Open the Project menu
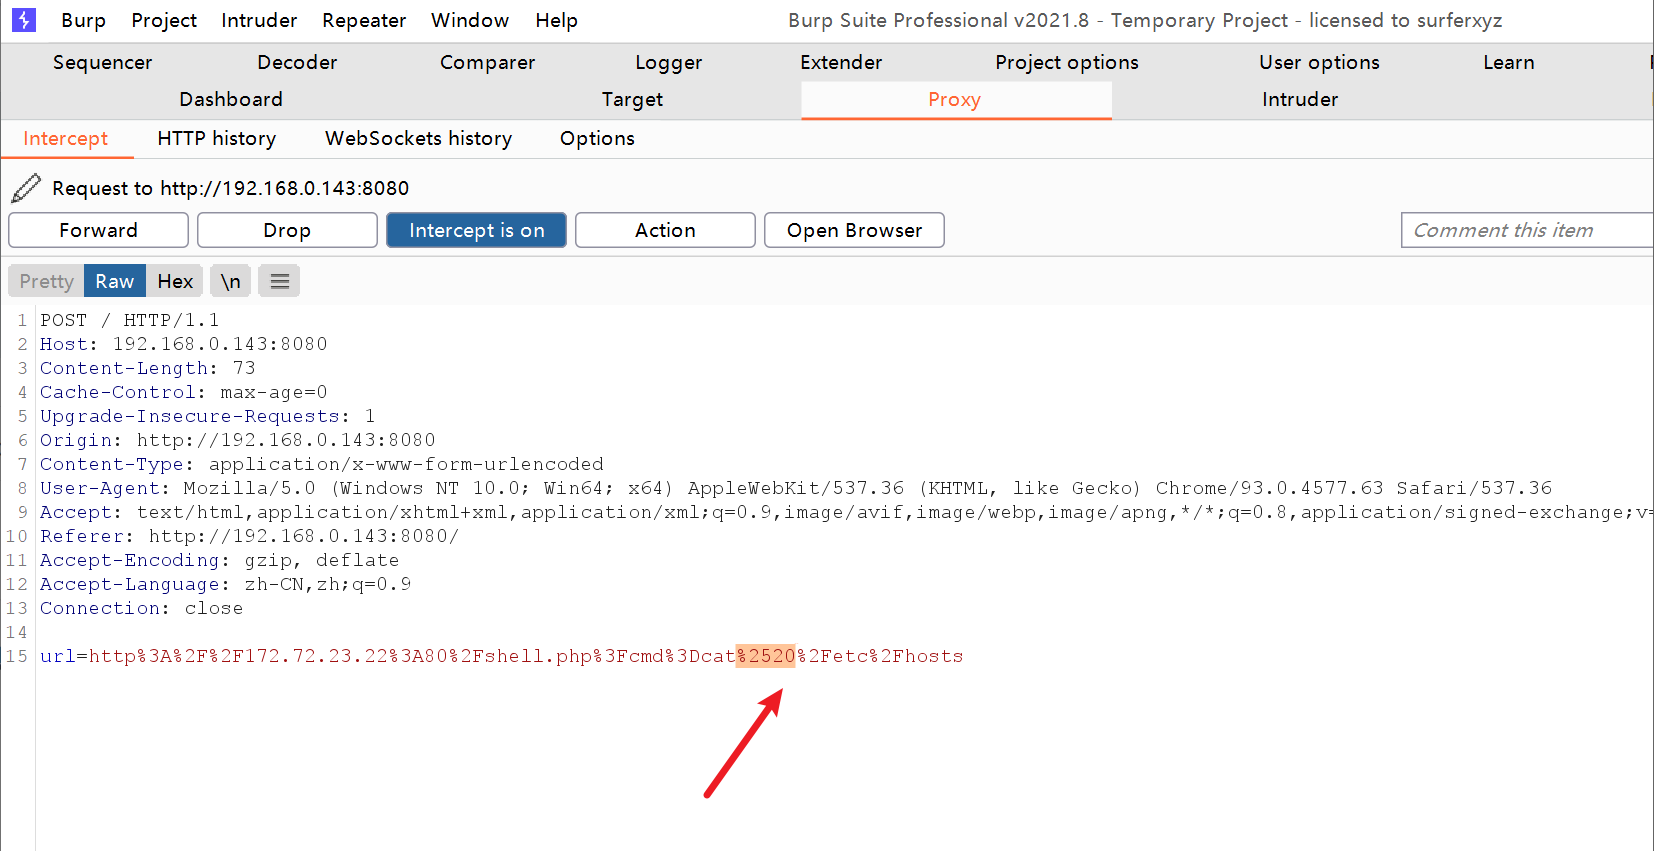This screenshot has height=851, width=1654. point(164,20)
